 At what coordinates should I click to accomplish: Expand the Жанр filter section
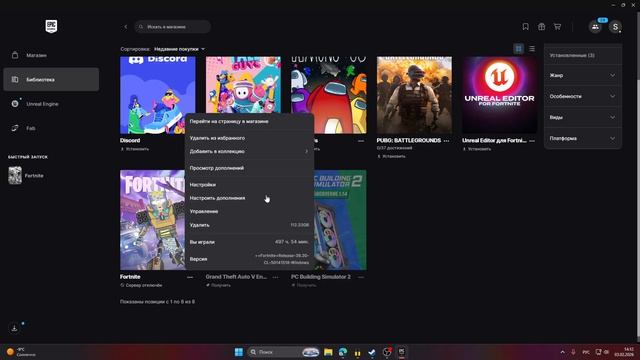tap(583, 75)
